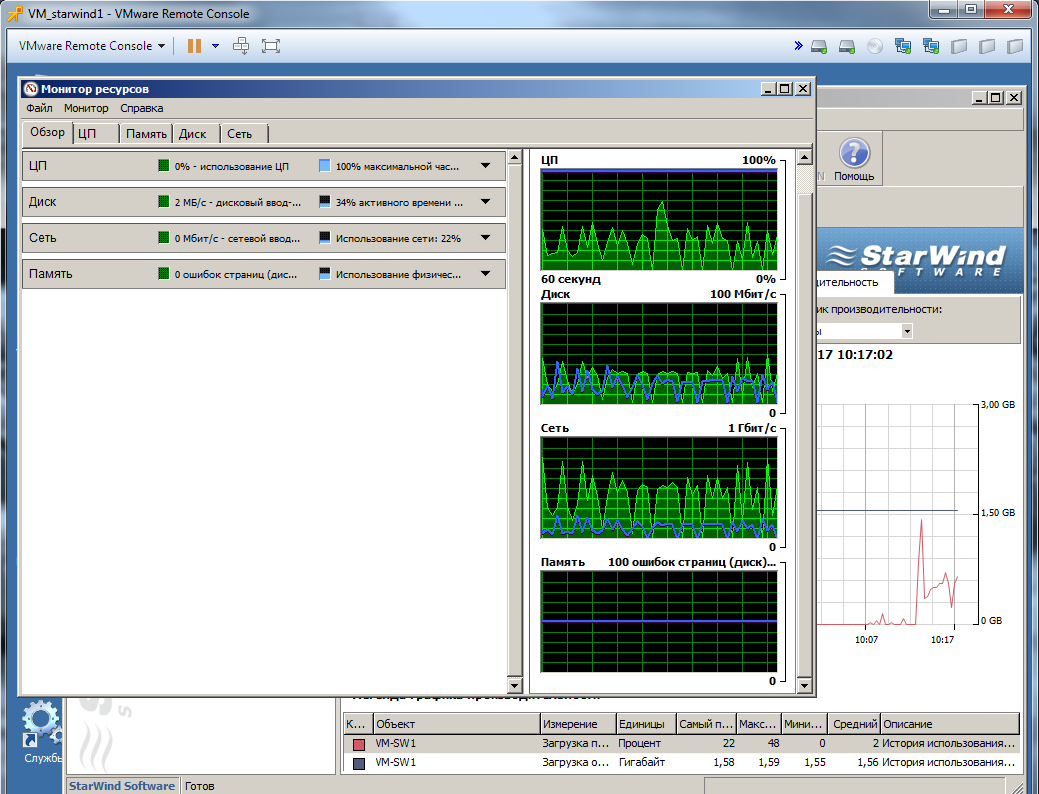The image size is (1039, 794).
Task: Open the performance graph combo box in StarWind
Action: pyautogui.click(x=907, y=331)
